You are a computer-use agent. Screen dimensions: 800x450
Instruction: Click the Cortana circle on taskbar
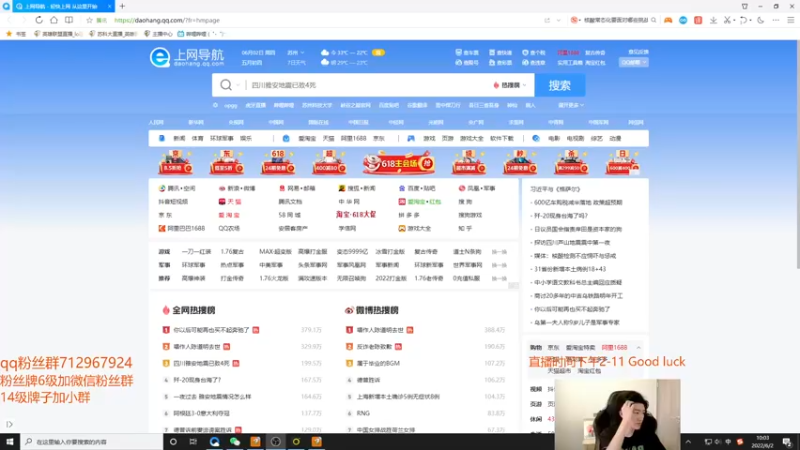(x=173, y=442)
